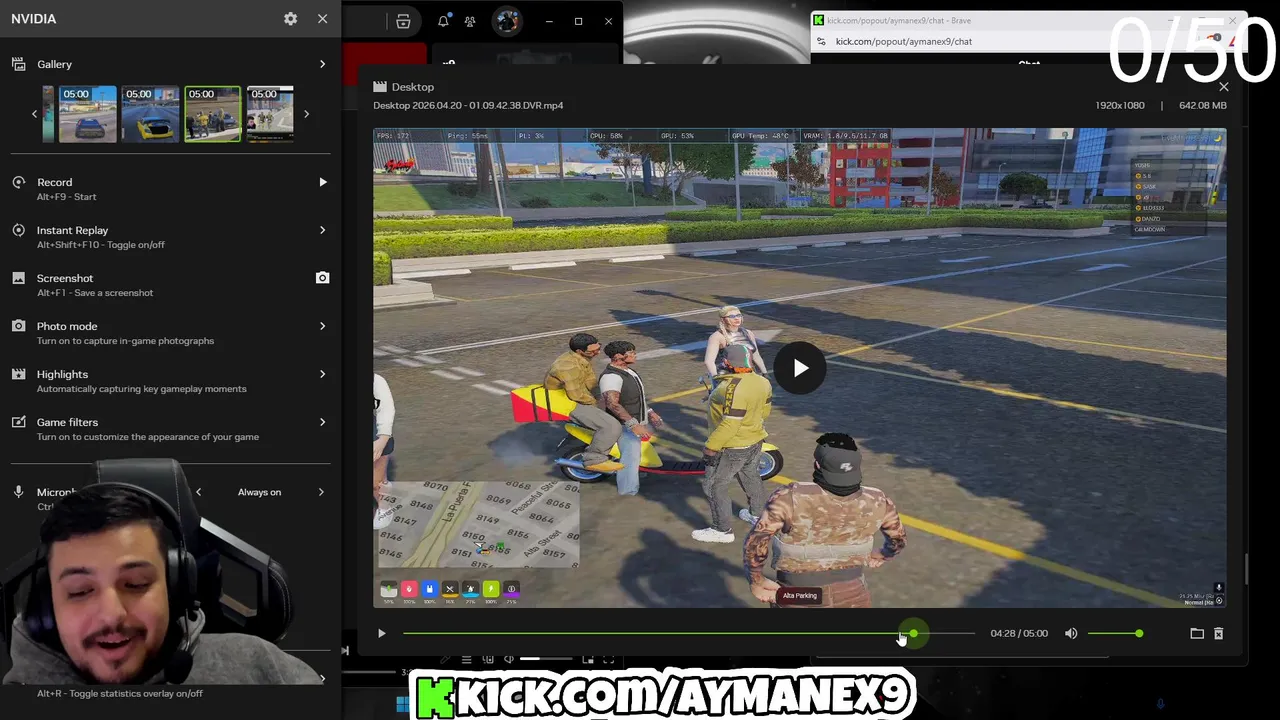Screen dimensions: 1280x720
Task: Expand the Gallery section chevron
Action: [322, 64]
